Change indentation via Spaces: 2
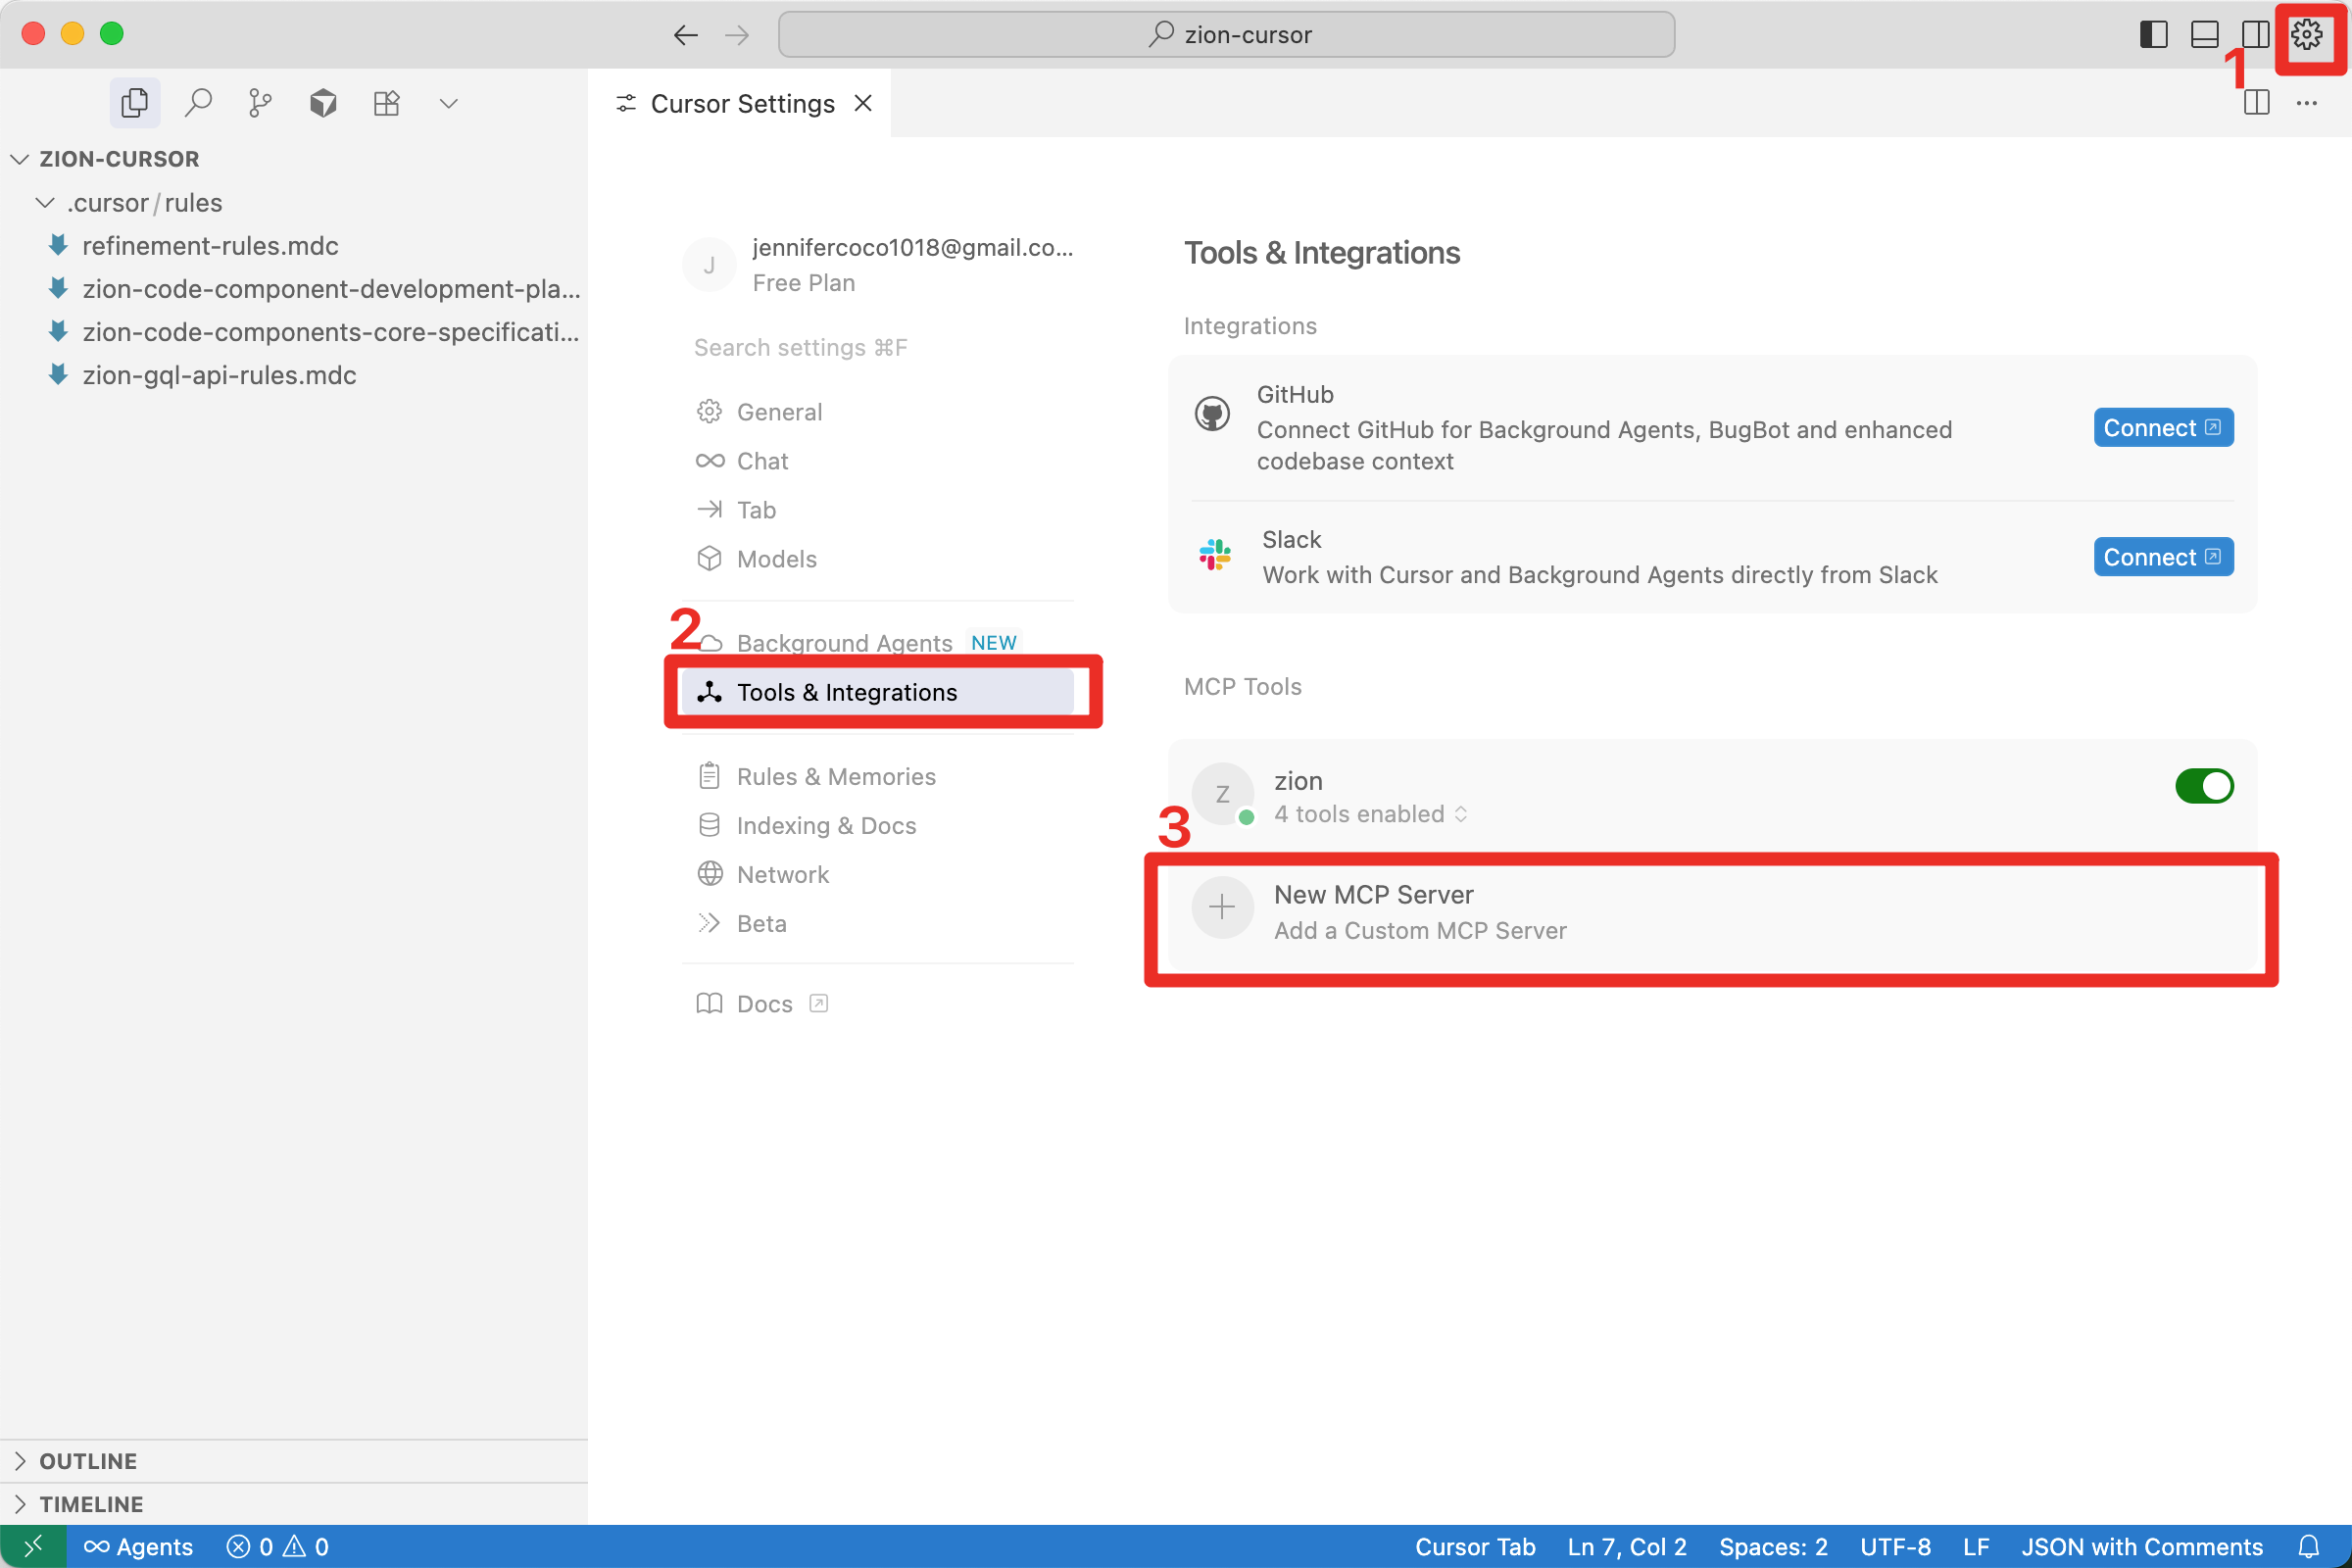Viewport: 2352px width, 1568px height. (x=1773, y=1547)
